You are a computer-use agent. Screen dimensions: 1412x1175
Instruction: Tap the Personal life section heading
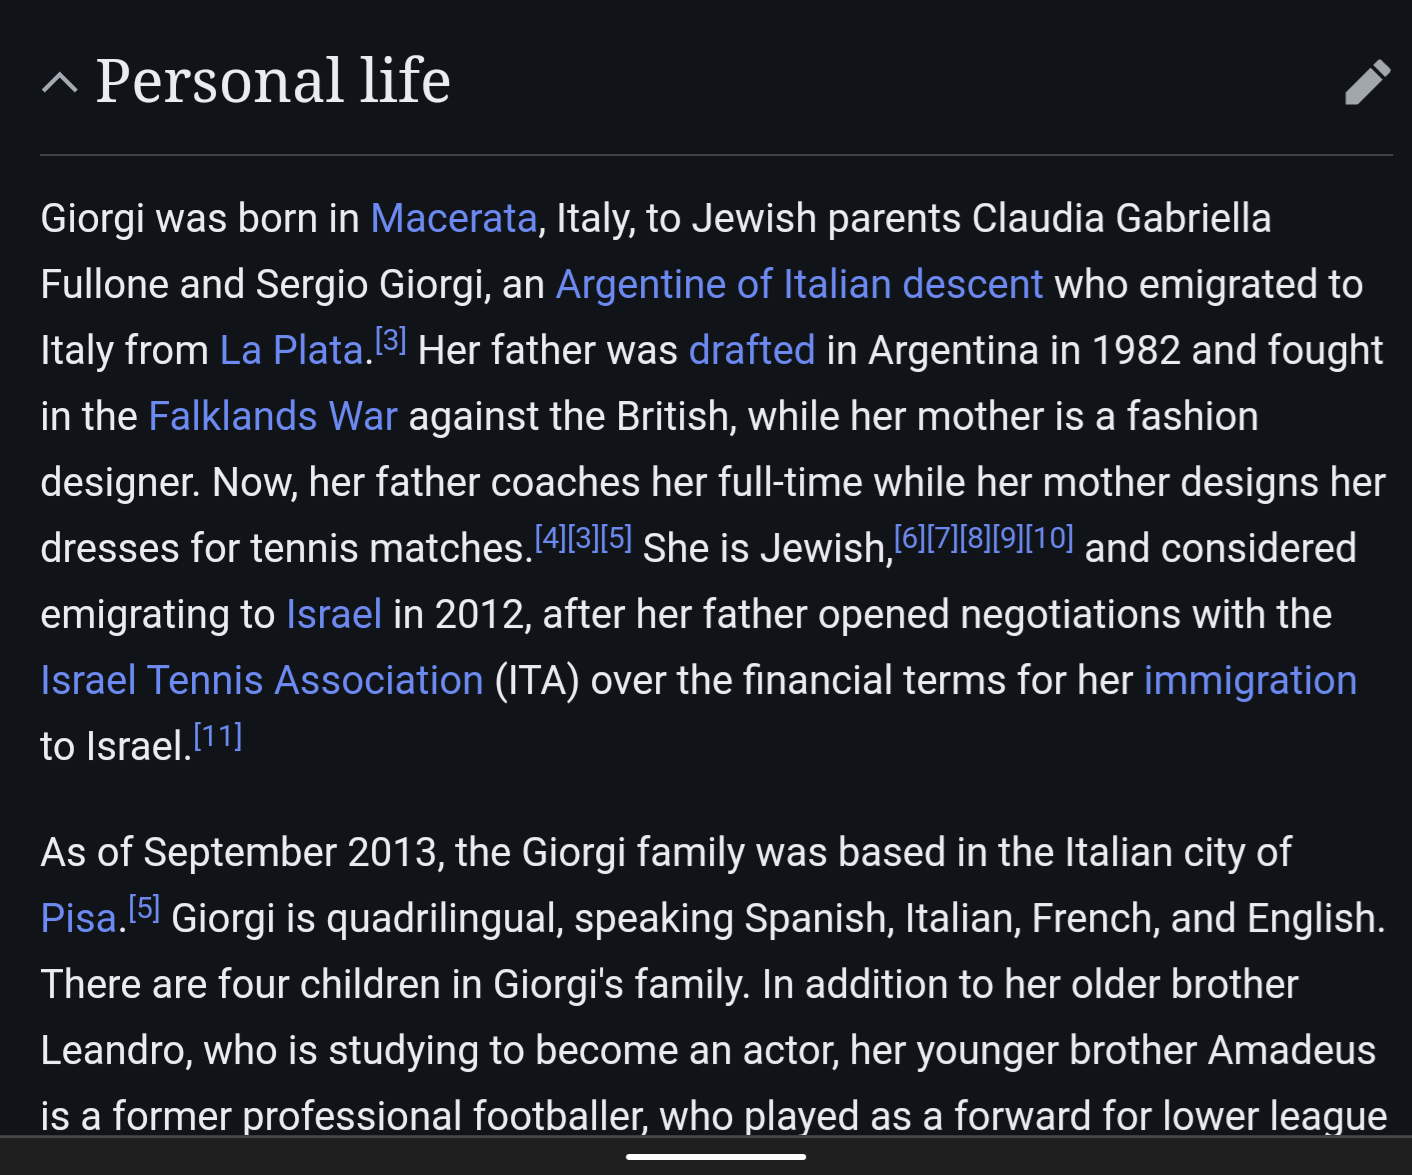[x=273, y=81]
